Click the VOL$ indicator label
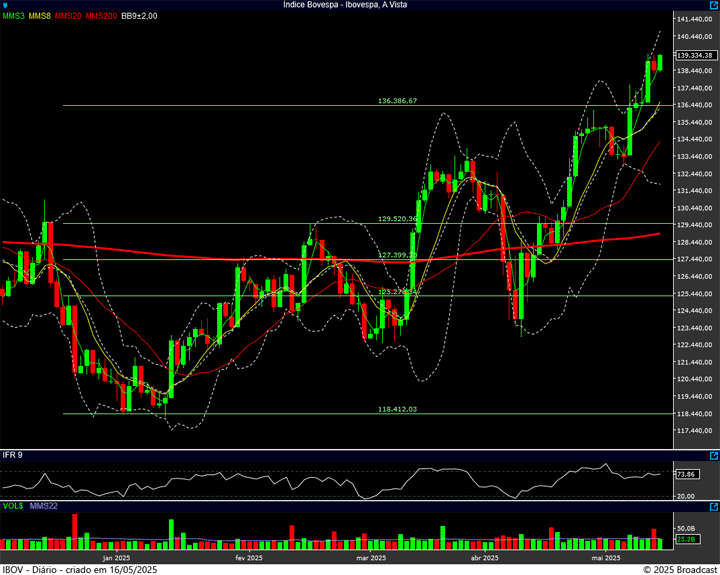Image resolution: width=720 pixels, height=575 pixels. [x=13, y=508]
